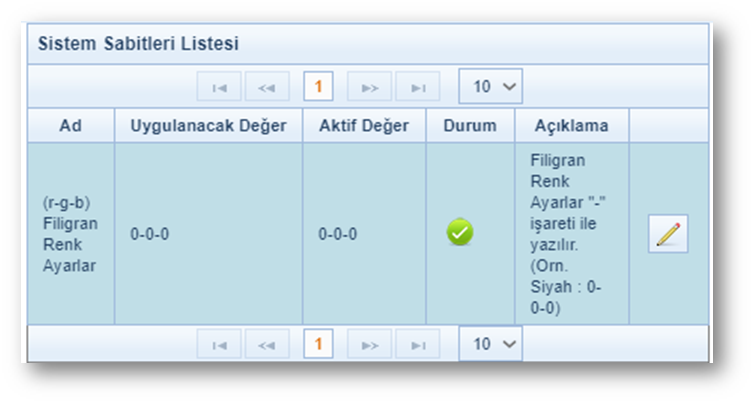The height and width of the screenshot is (405, 755).
Task: Go to first page in bottom paginator
Action: [x=219, y=345]
